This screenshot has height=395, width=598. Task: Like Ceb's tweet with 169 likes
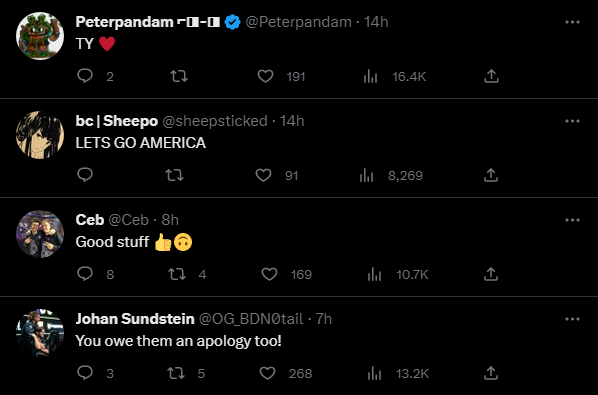click(269, 274)
